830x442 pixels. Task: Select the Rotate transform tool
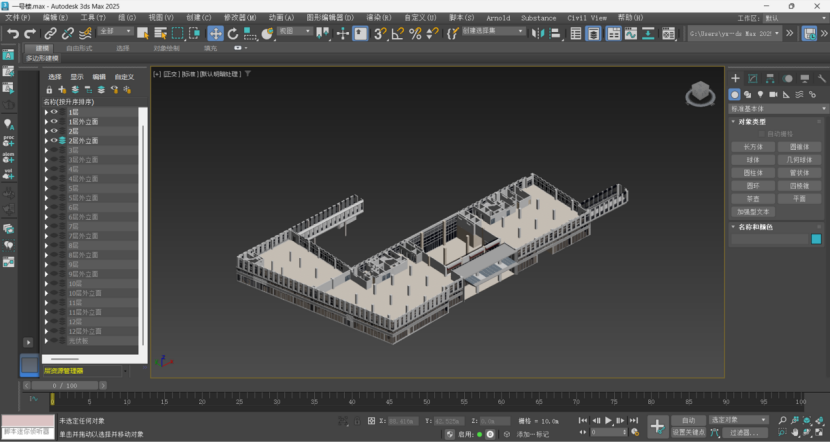point(233,33)
